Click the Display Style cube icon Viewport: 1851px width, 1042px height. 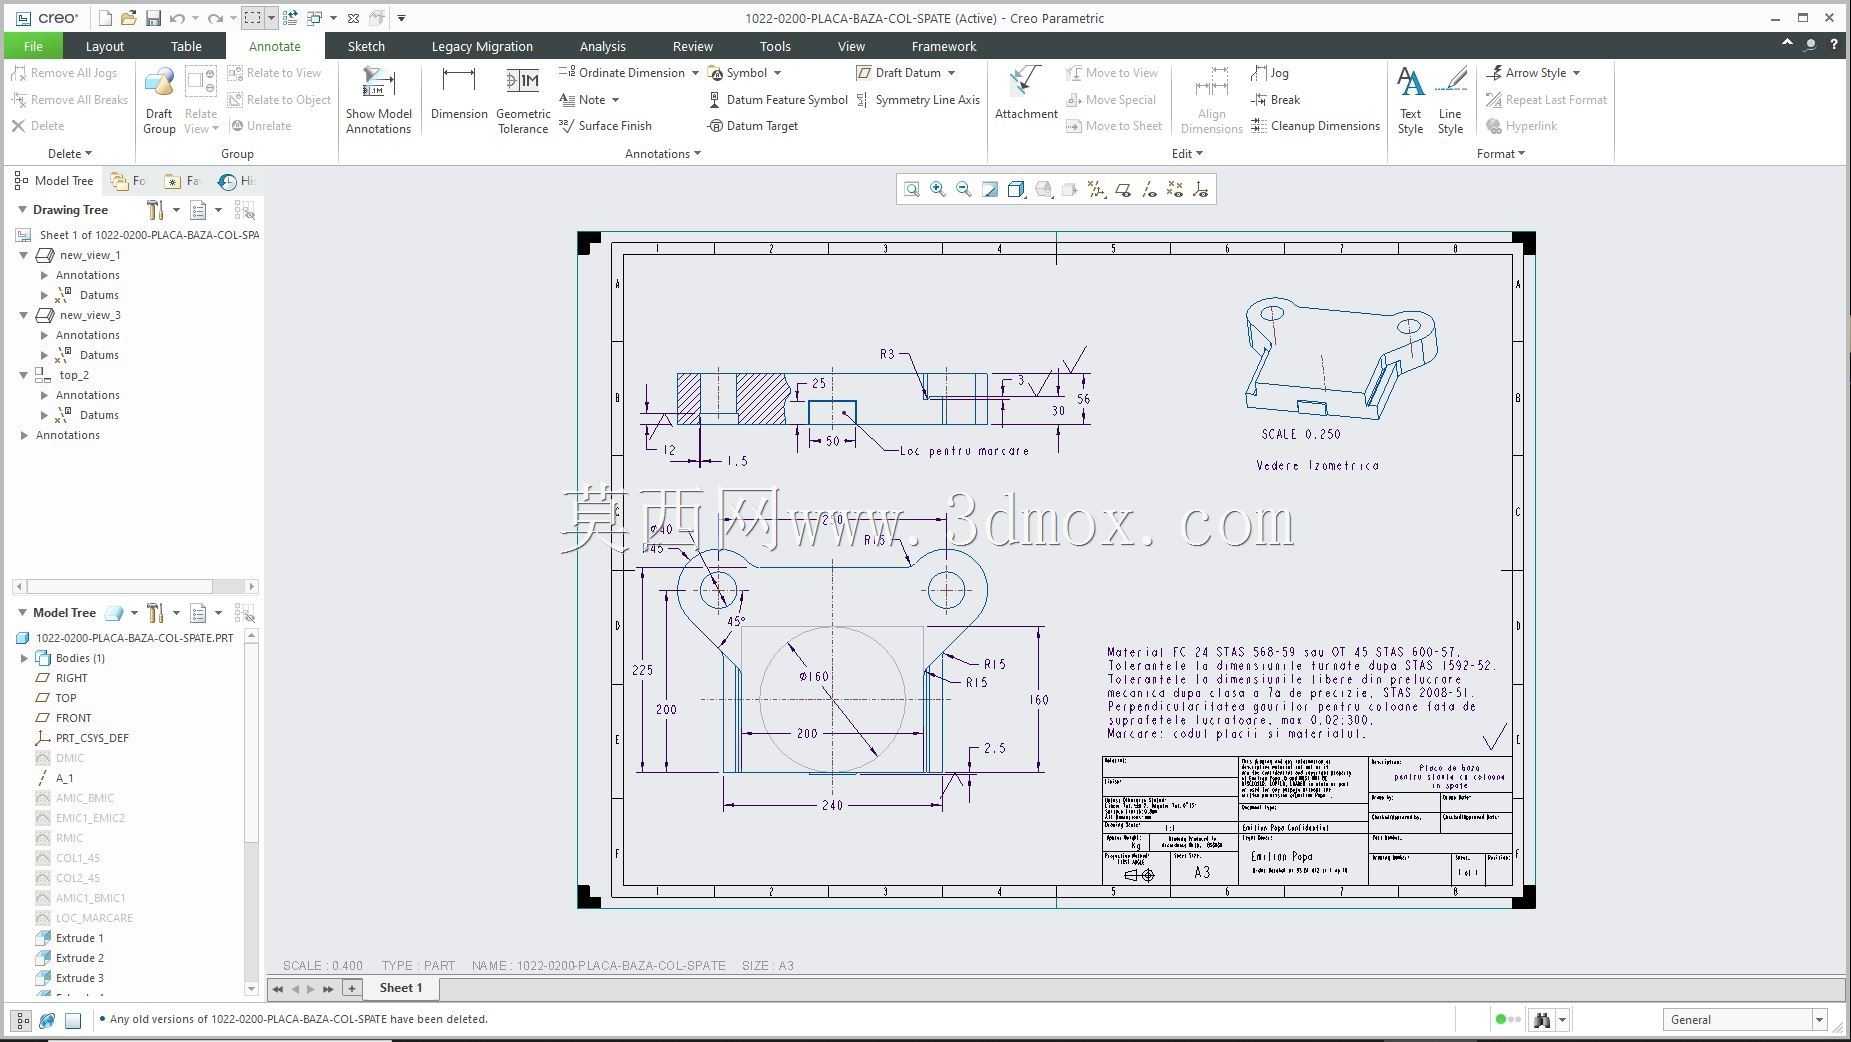click(x=1016, y=189)
